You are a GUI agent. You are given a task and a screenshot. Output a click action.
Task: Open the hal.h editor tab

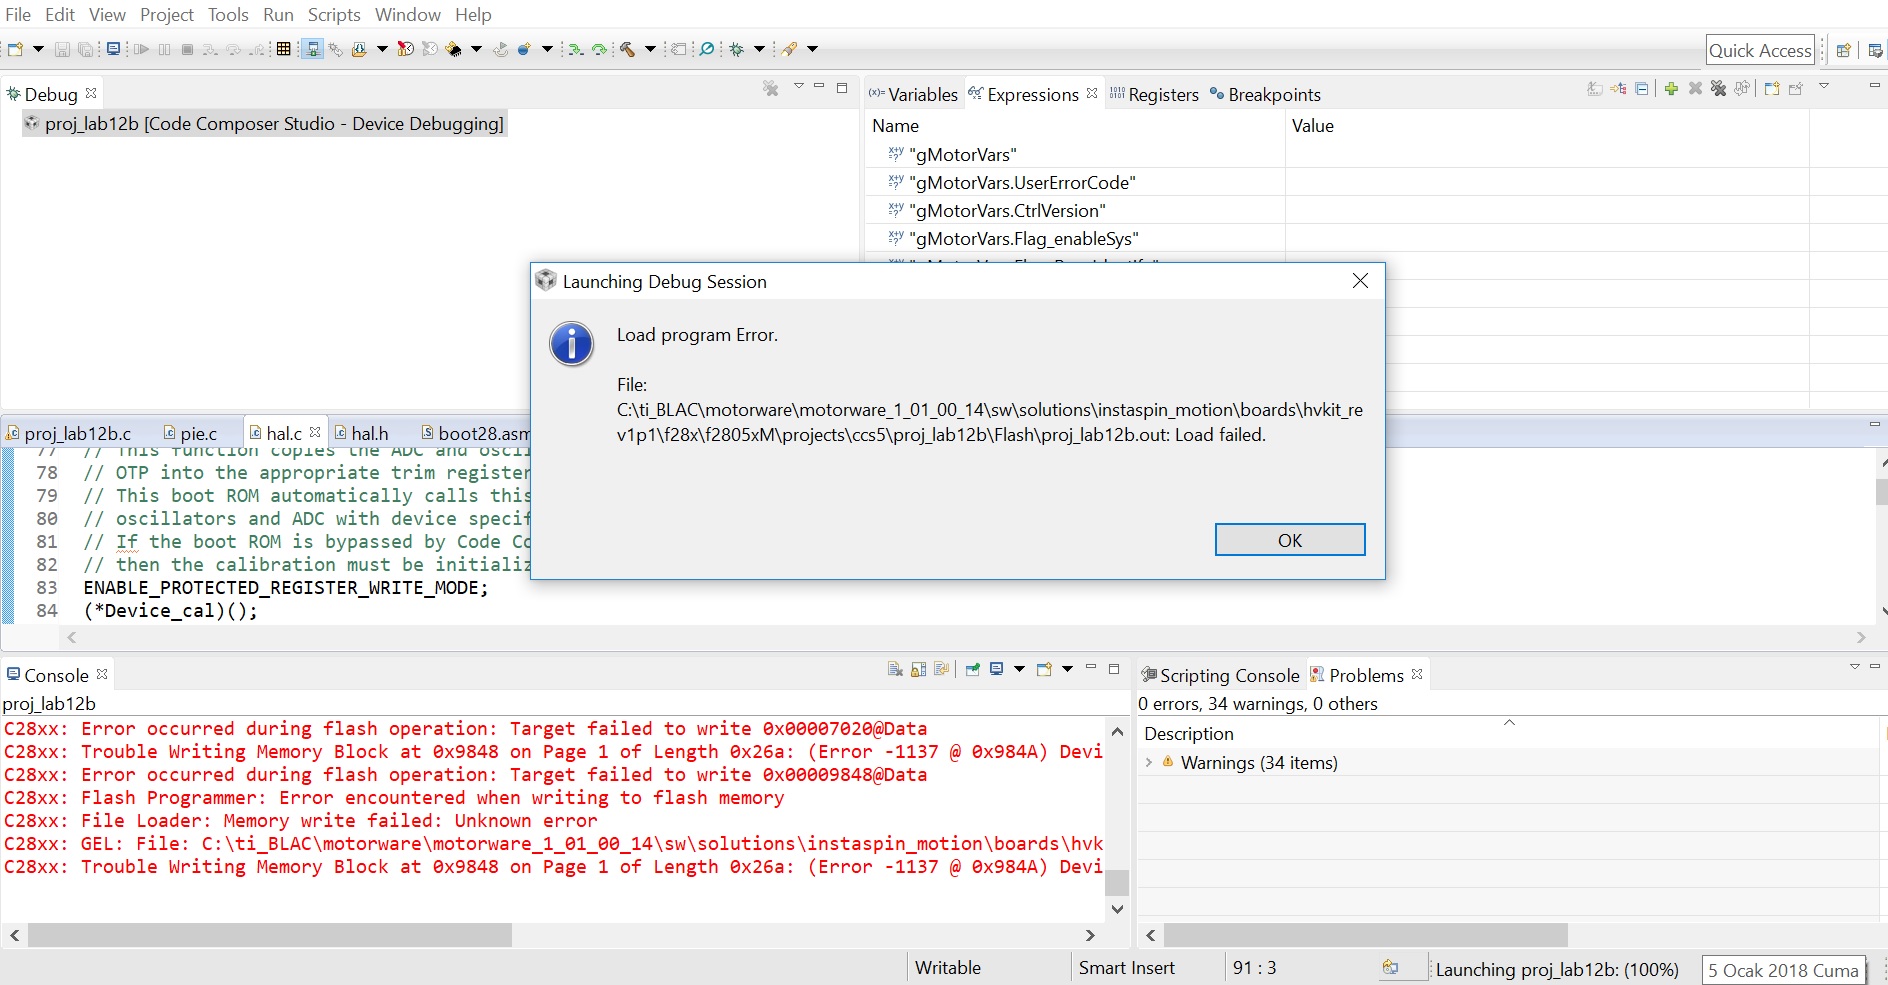coord(361,433)
